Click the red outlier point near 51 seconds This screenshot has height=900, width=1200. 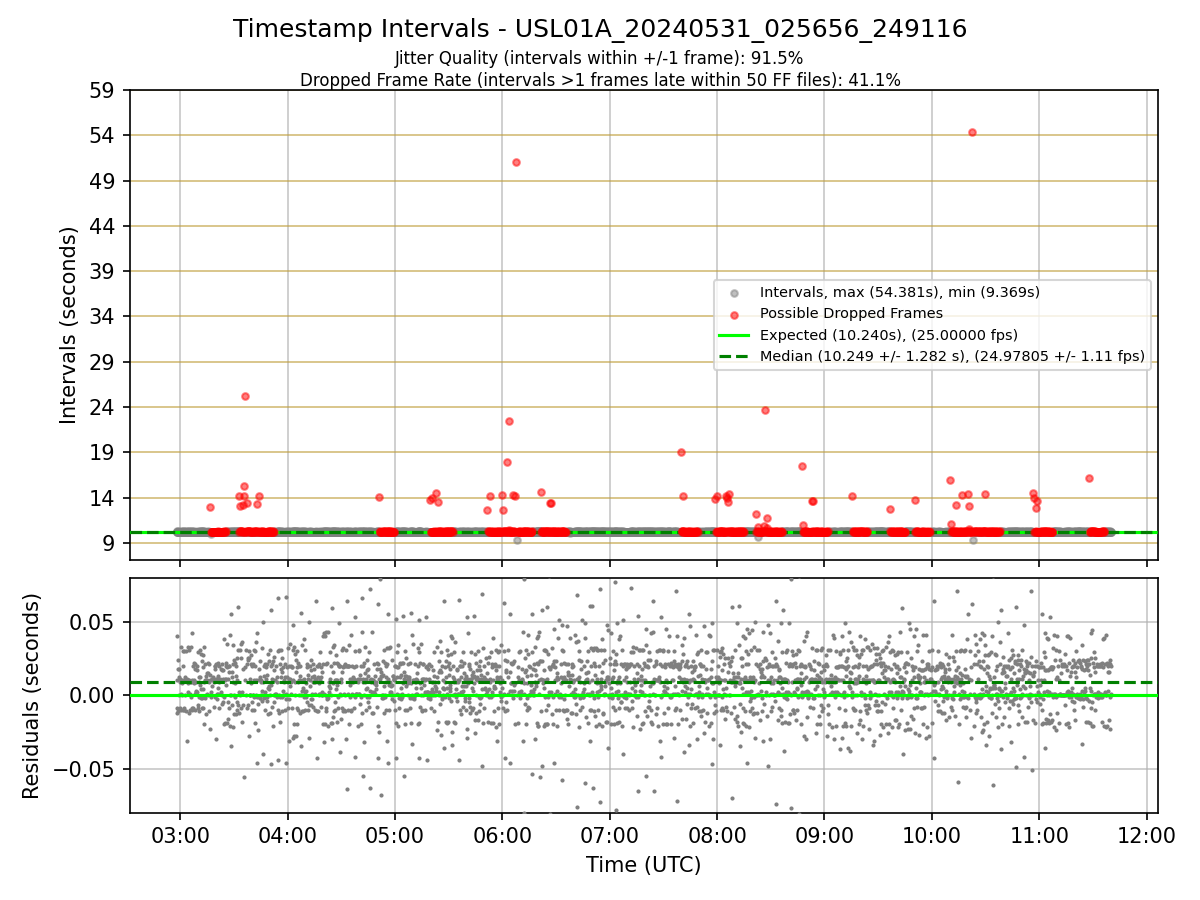[516, 162]
